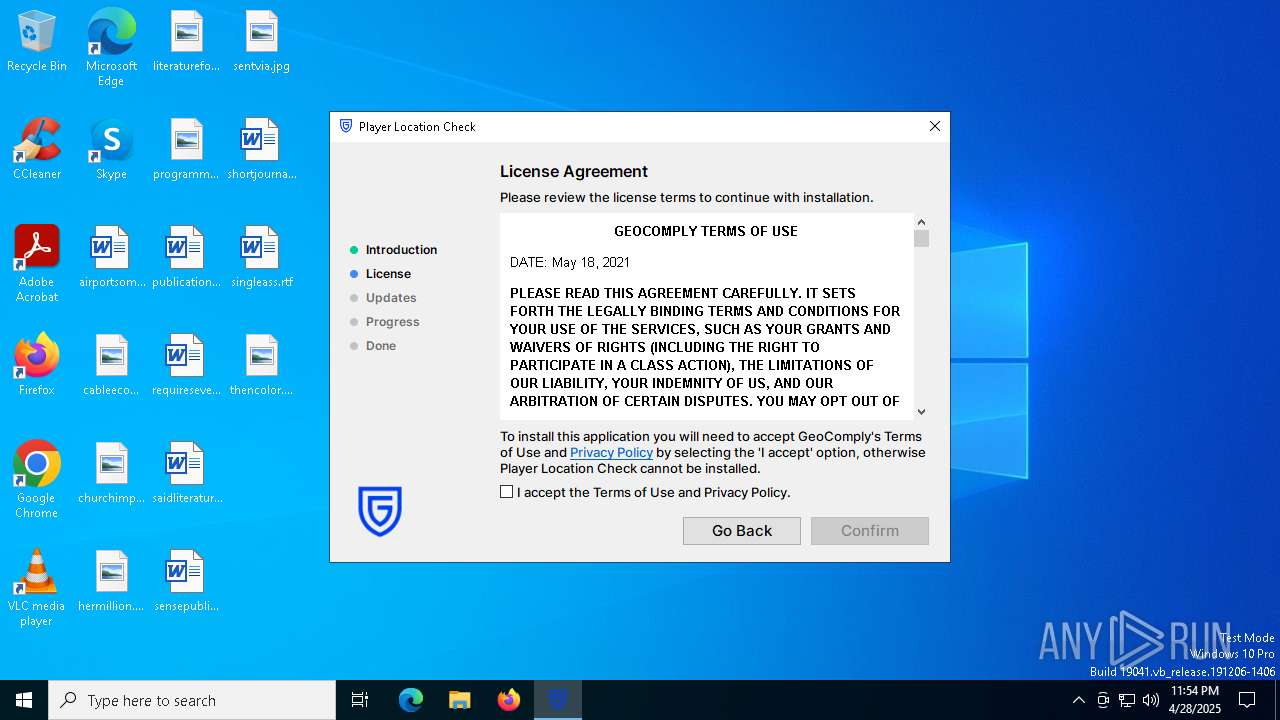The height and width of the screenshot is (720, 1280).
Task: Open the volume tray icon
Action: point(1151,700)
